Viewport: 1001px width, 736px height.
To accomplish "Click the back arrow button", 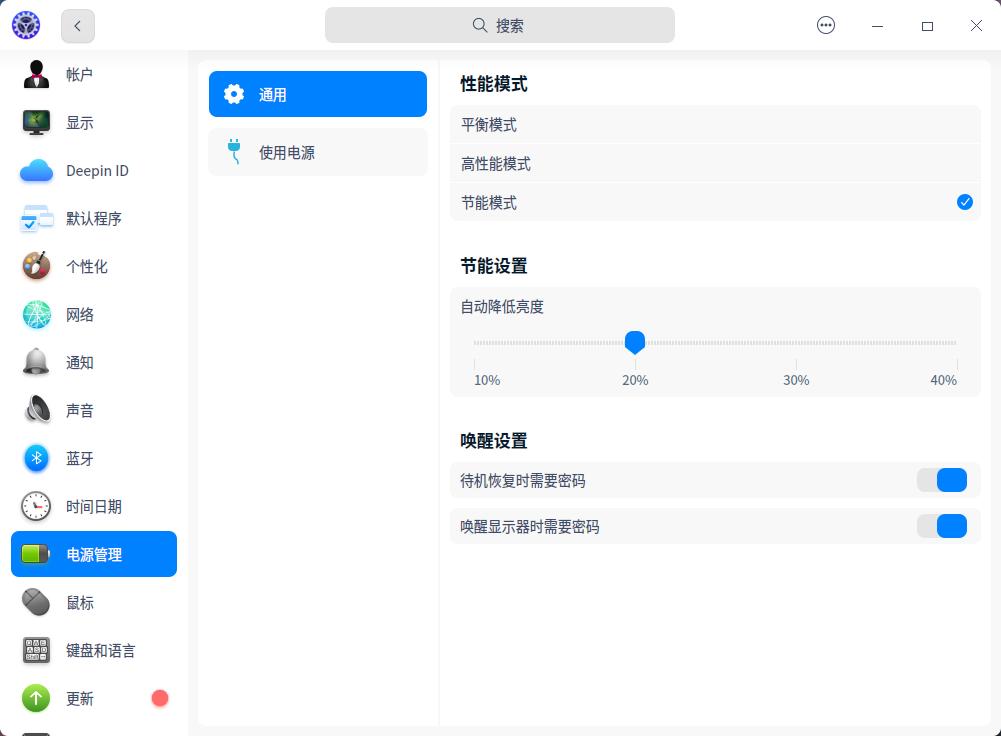I will coord(77,26).
